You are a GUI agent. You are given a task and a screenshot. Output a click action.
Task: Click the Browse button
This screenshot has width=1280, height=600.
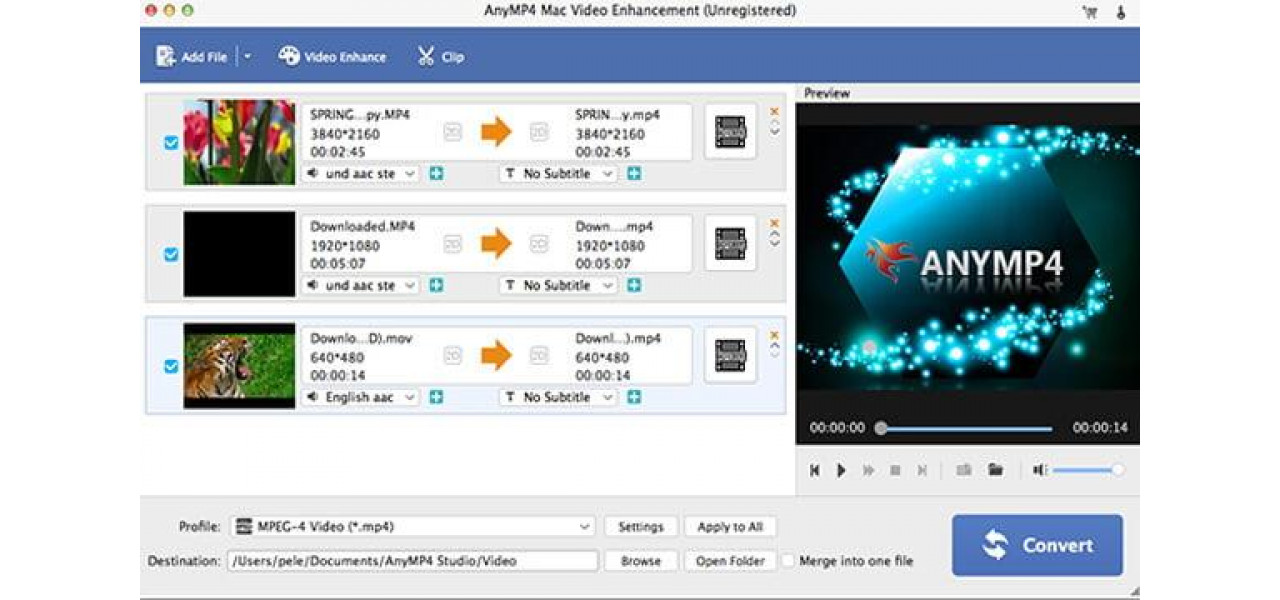click(641, 561)
